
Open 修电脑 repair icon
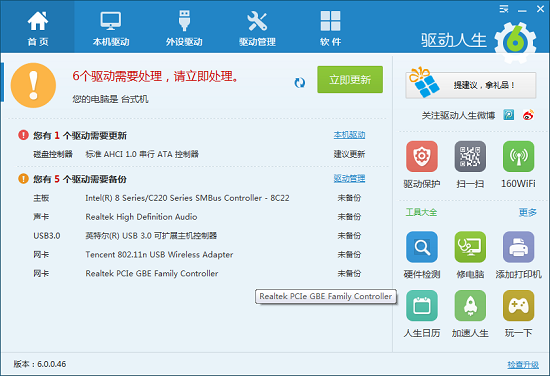(x=470, y=247)
